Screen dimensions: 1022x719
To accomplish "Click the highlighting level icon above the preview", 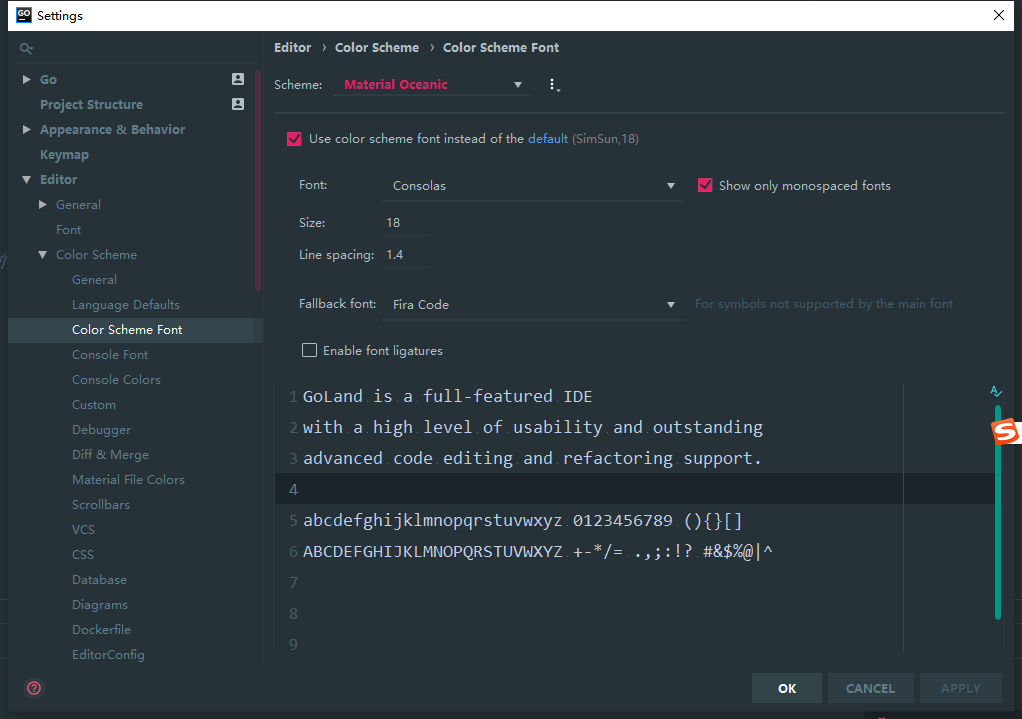I will coord(995,391).
